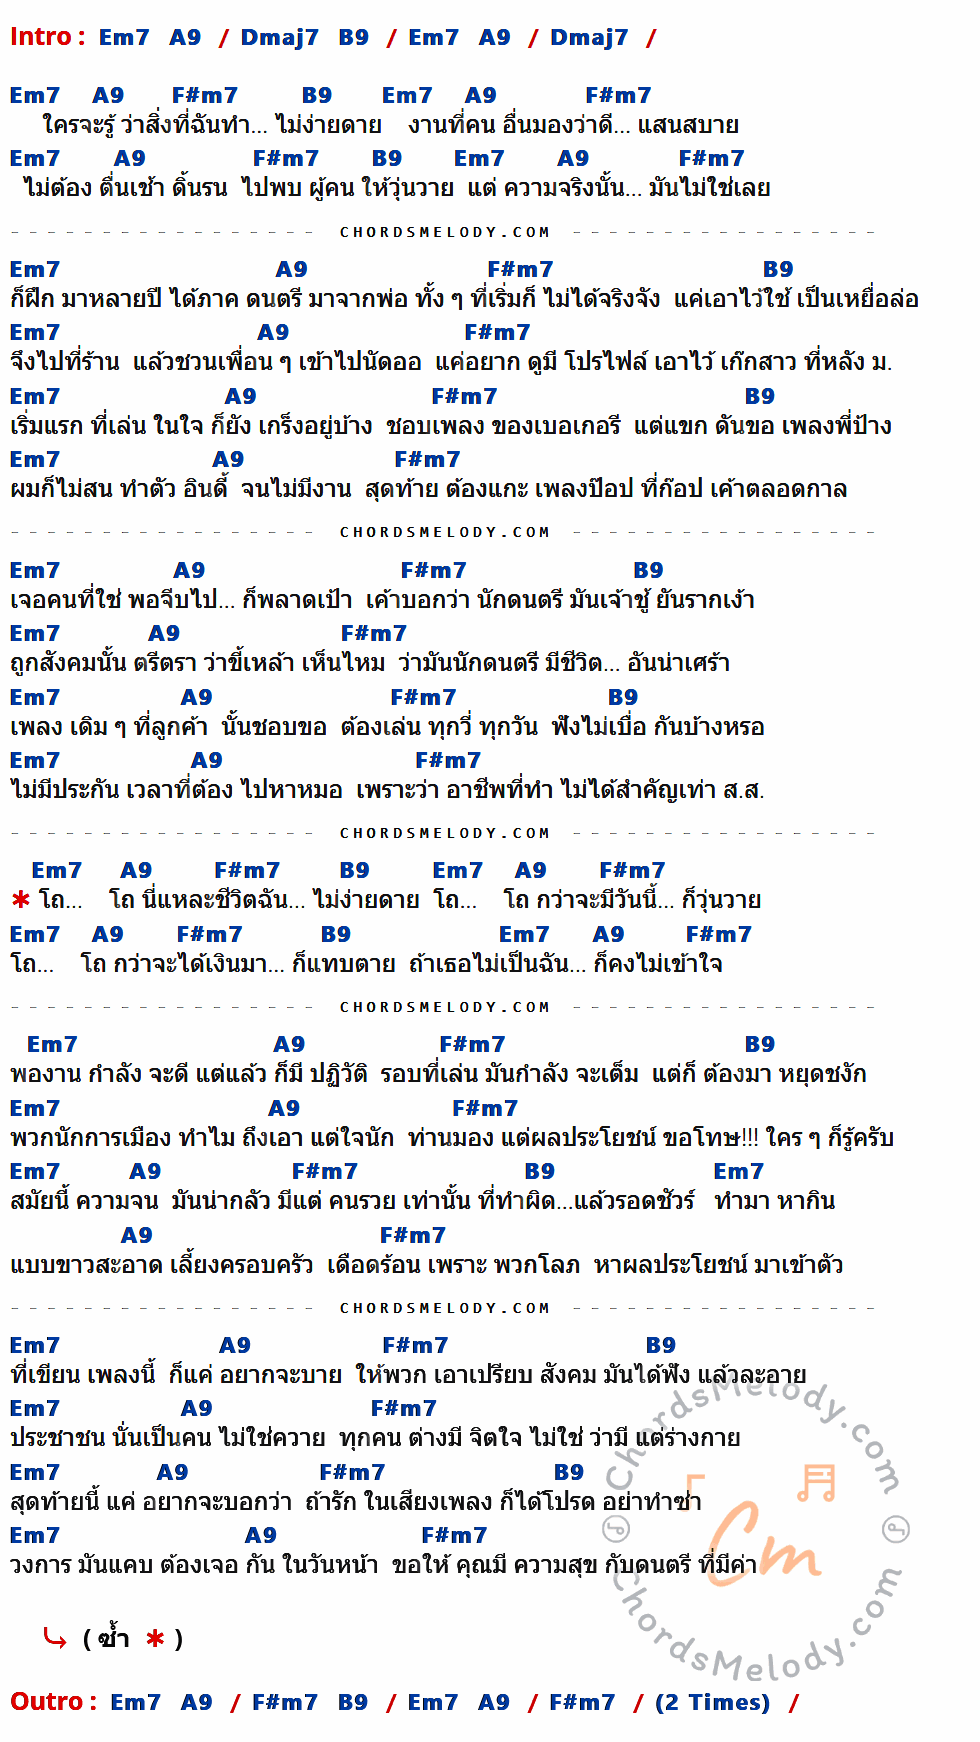Image resolution: width=980 pixels, height=1742 pixels.
Task: Click the Em7 chord above 'ทำมา หากิน'
Action: click(738, 1171)
